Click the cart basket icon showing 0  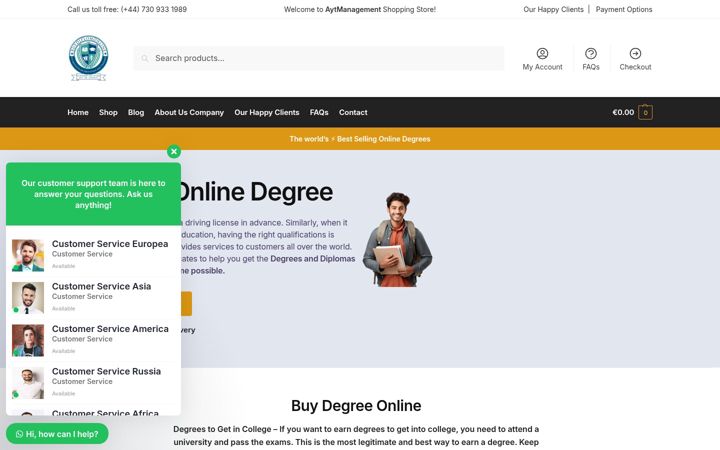click(645, 112)
